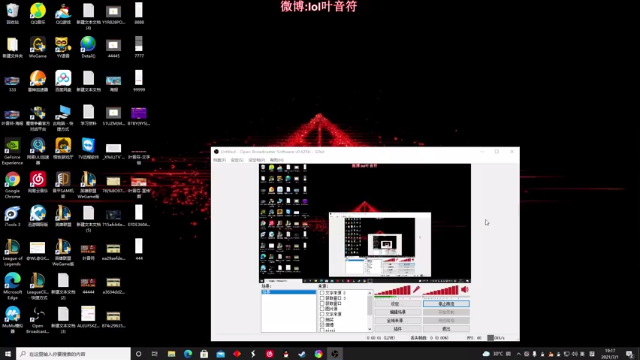The width and height of the screenshot is (640, 360).
Task: Open the 帮助(H) menu in OBS
Action: 277,160
